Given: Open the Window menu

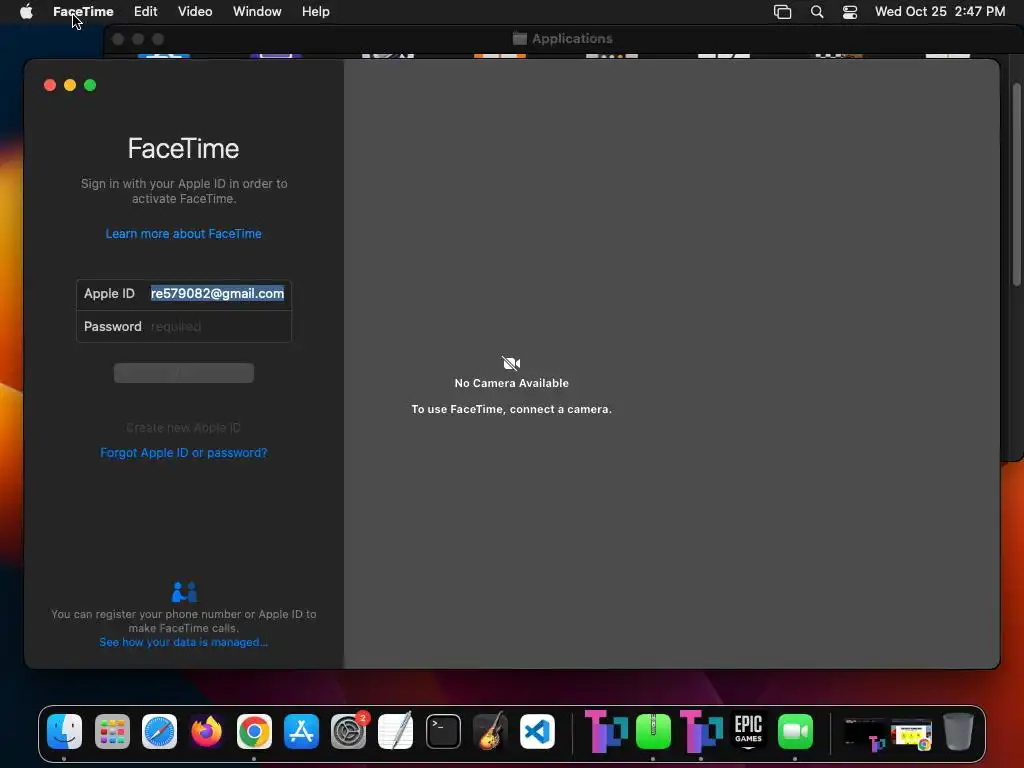Looking at the screenshot, I should click(x=257, y=12).
